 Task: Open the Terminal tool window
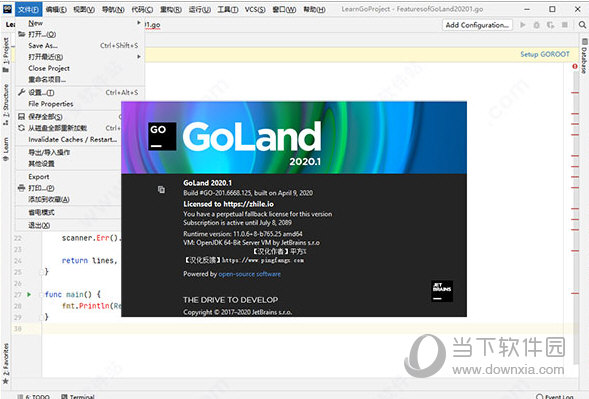pos(78,396)
